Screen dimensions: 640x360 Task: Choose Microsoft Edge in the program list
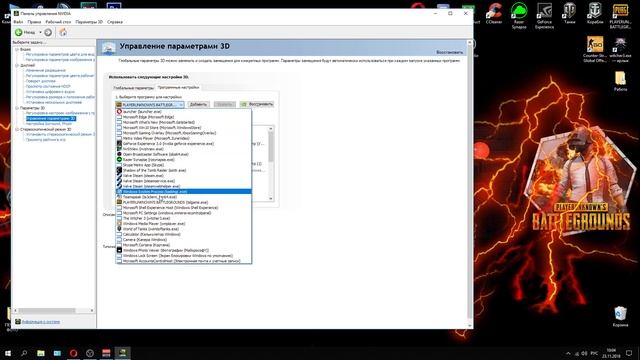(x=184, y=117)
